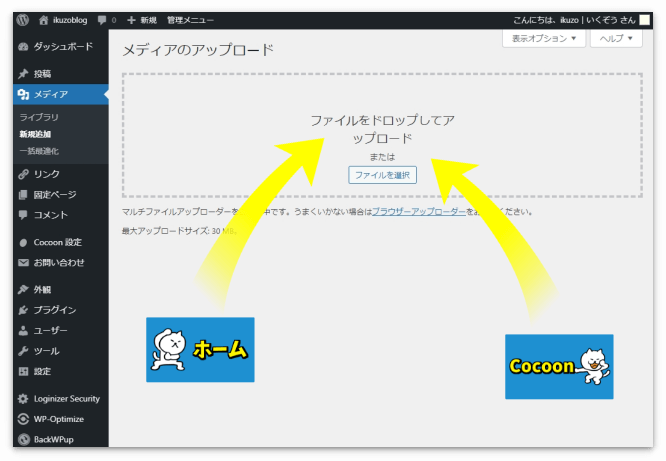
Task: Click the BackWPup icon
Action: [x=23, y=439]
